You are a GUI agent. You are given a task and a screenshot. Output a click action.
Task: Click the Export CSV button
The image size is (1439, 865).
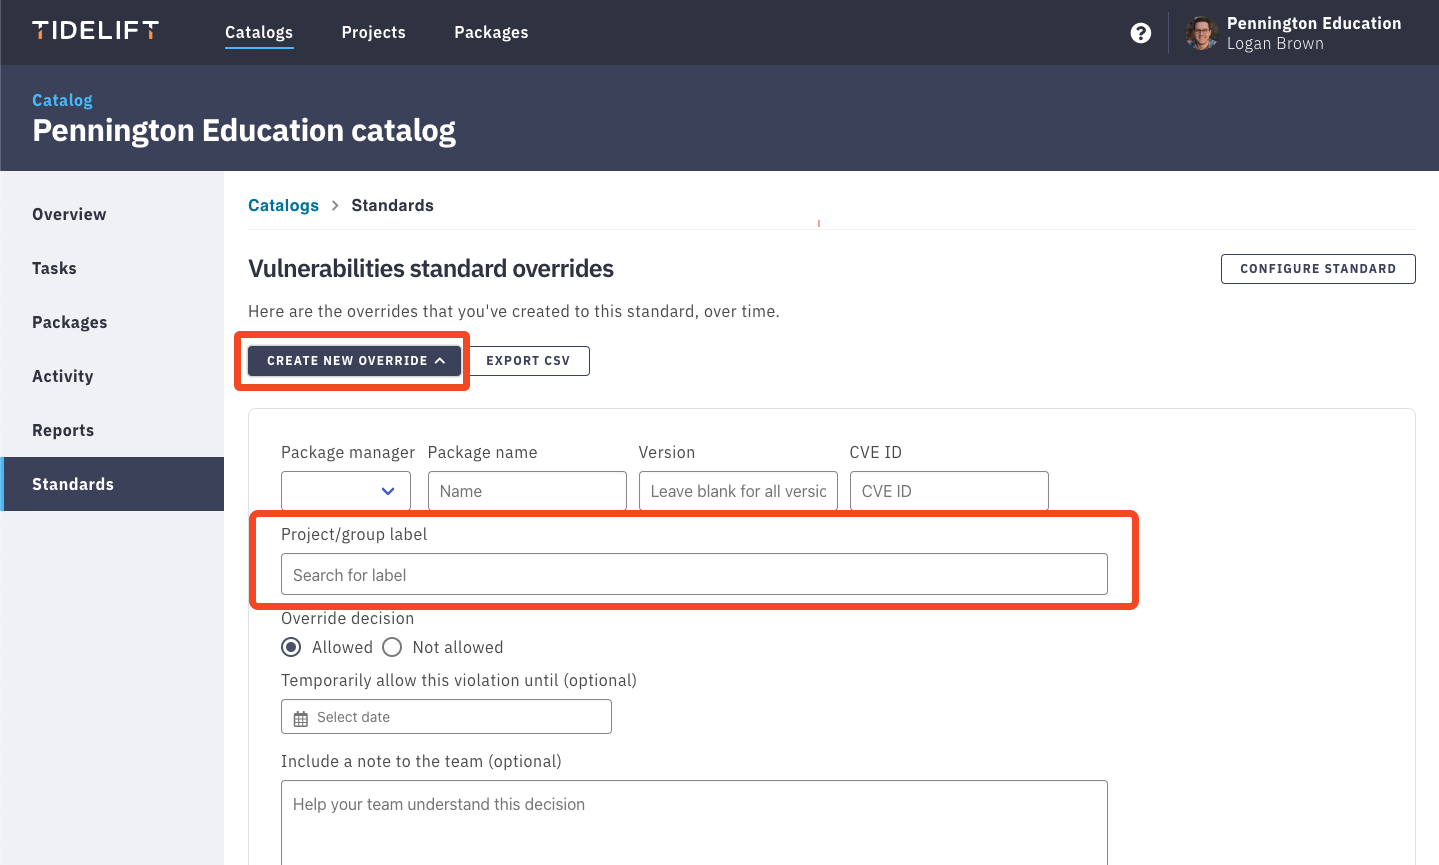(x=528, y=361)
